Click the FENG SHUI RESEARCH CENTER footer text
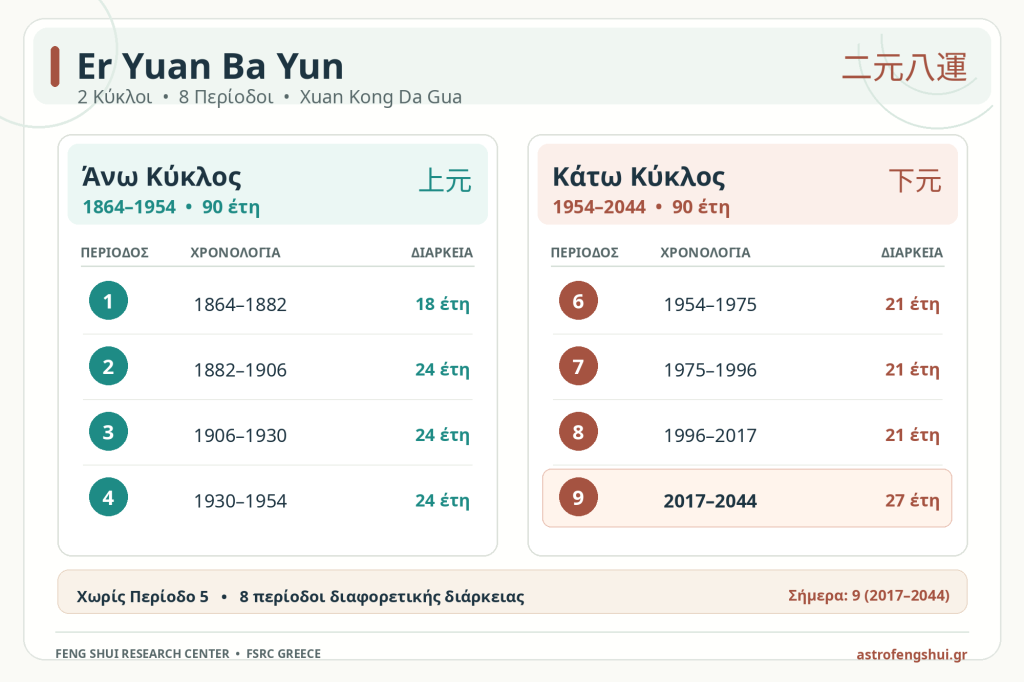 142,653
